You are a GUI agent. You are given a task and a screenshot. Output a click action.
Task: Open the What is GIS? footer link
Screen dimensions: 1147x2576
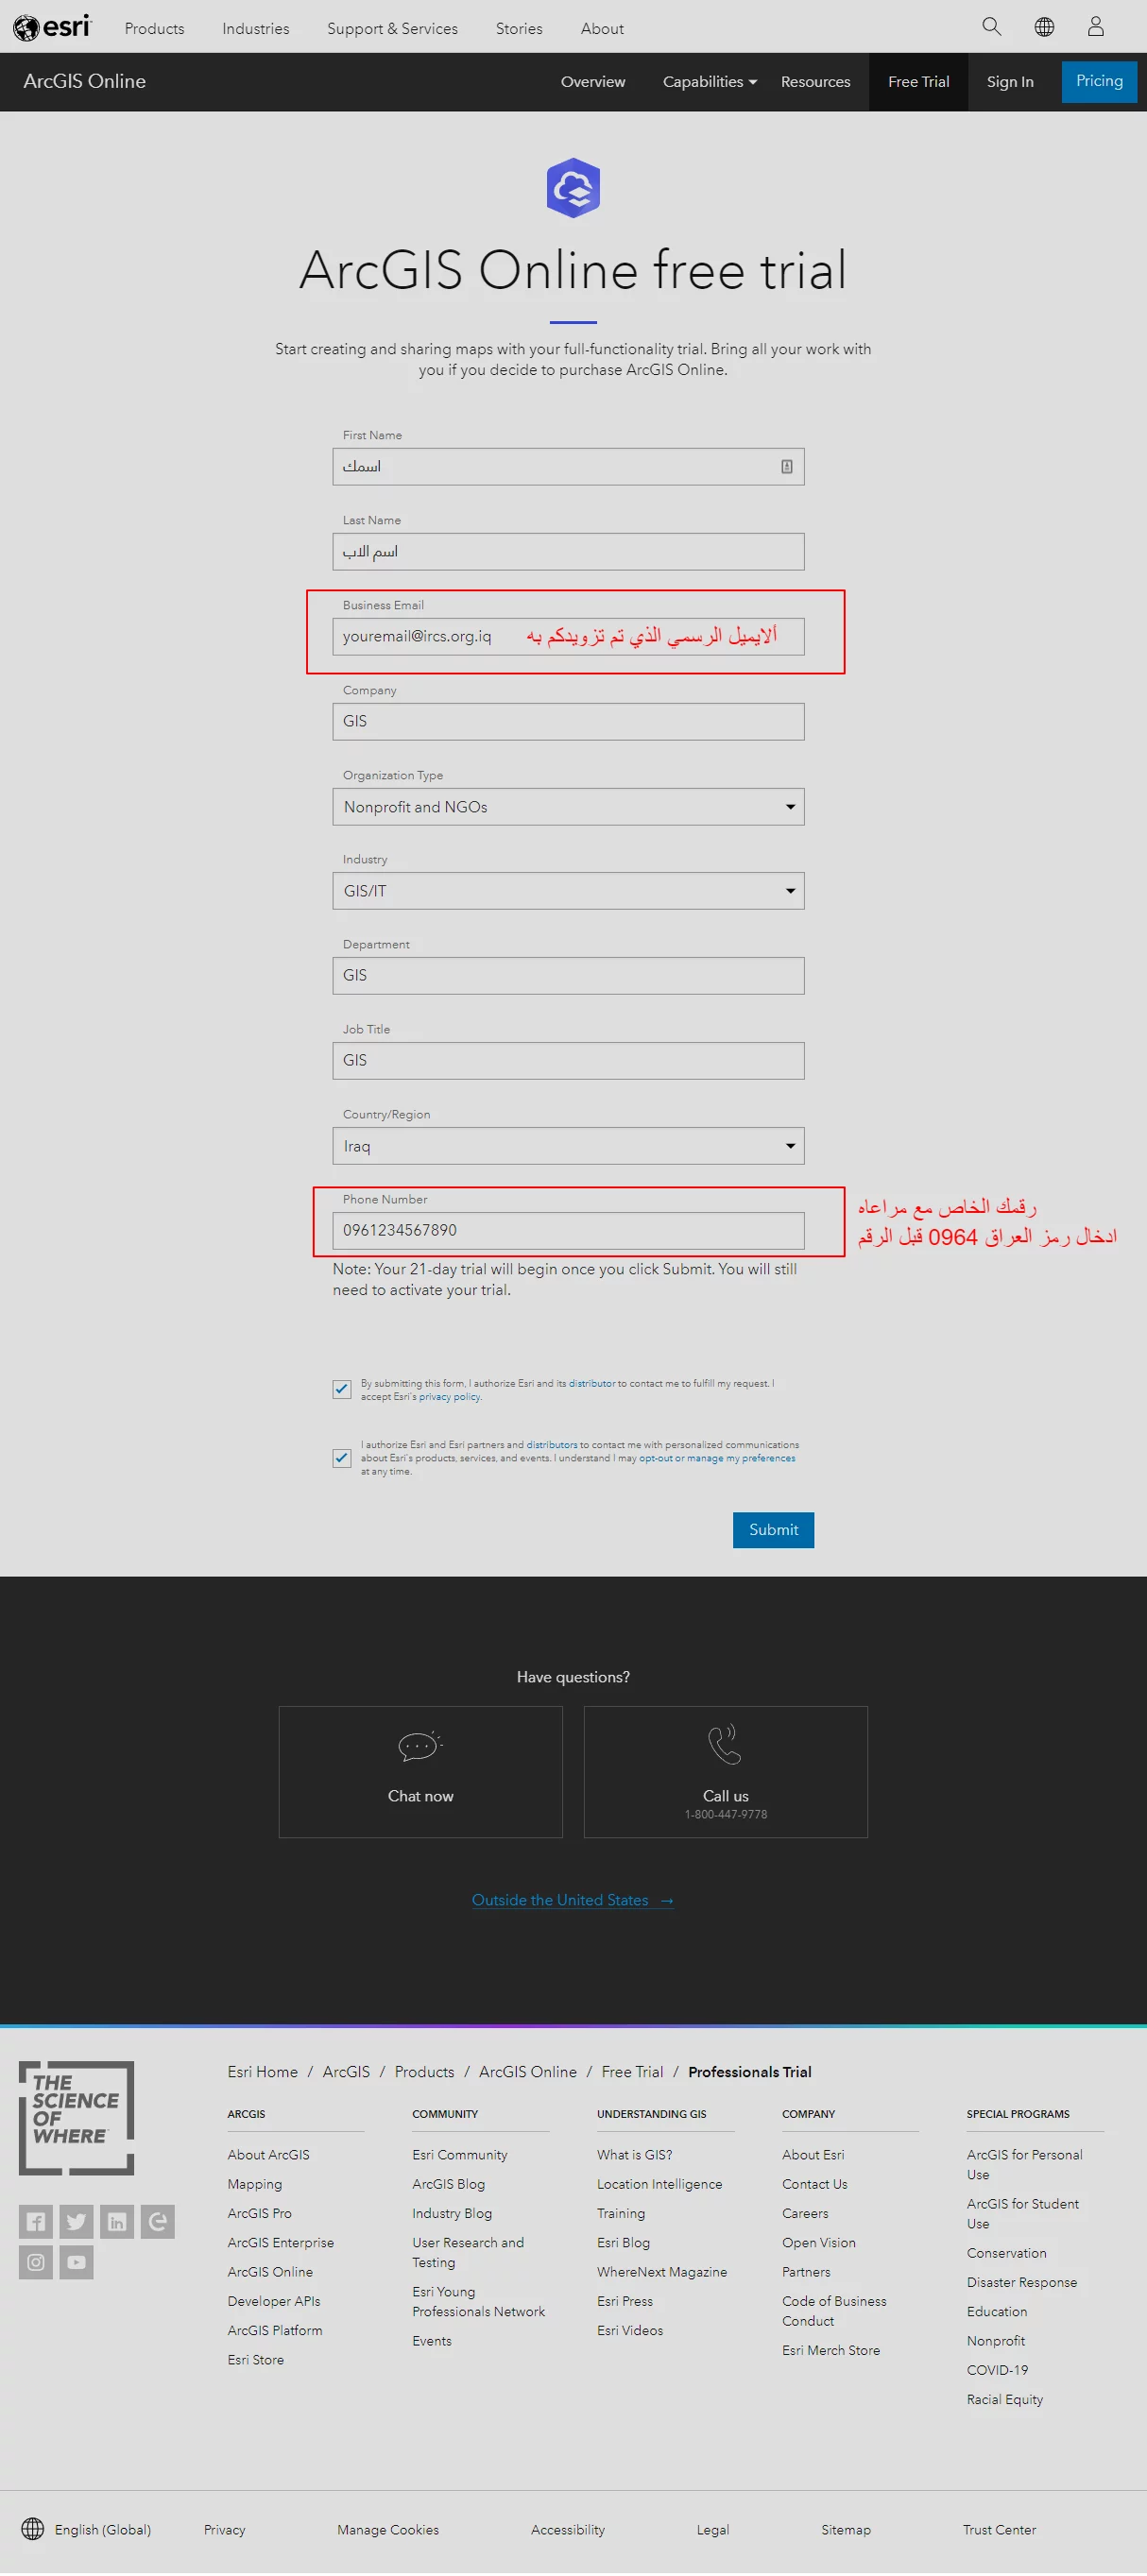tap(634, 2156)
